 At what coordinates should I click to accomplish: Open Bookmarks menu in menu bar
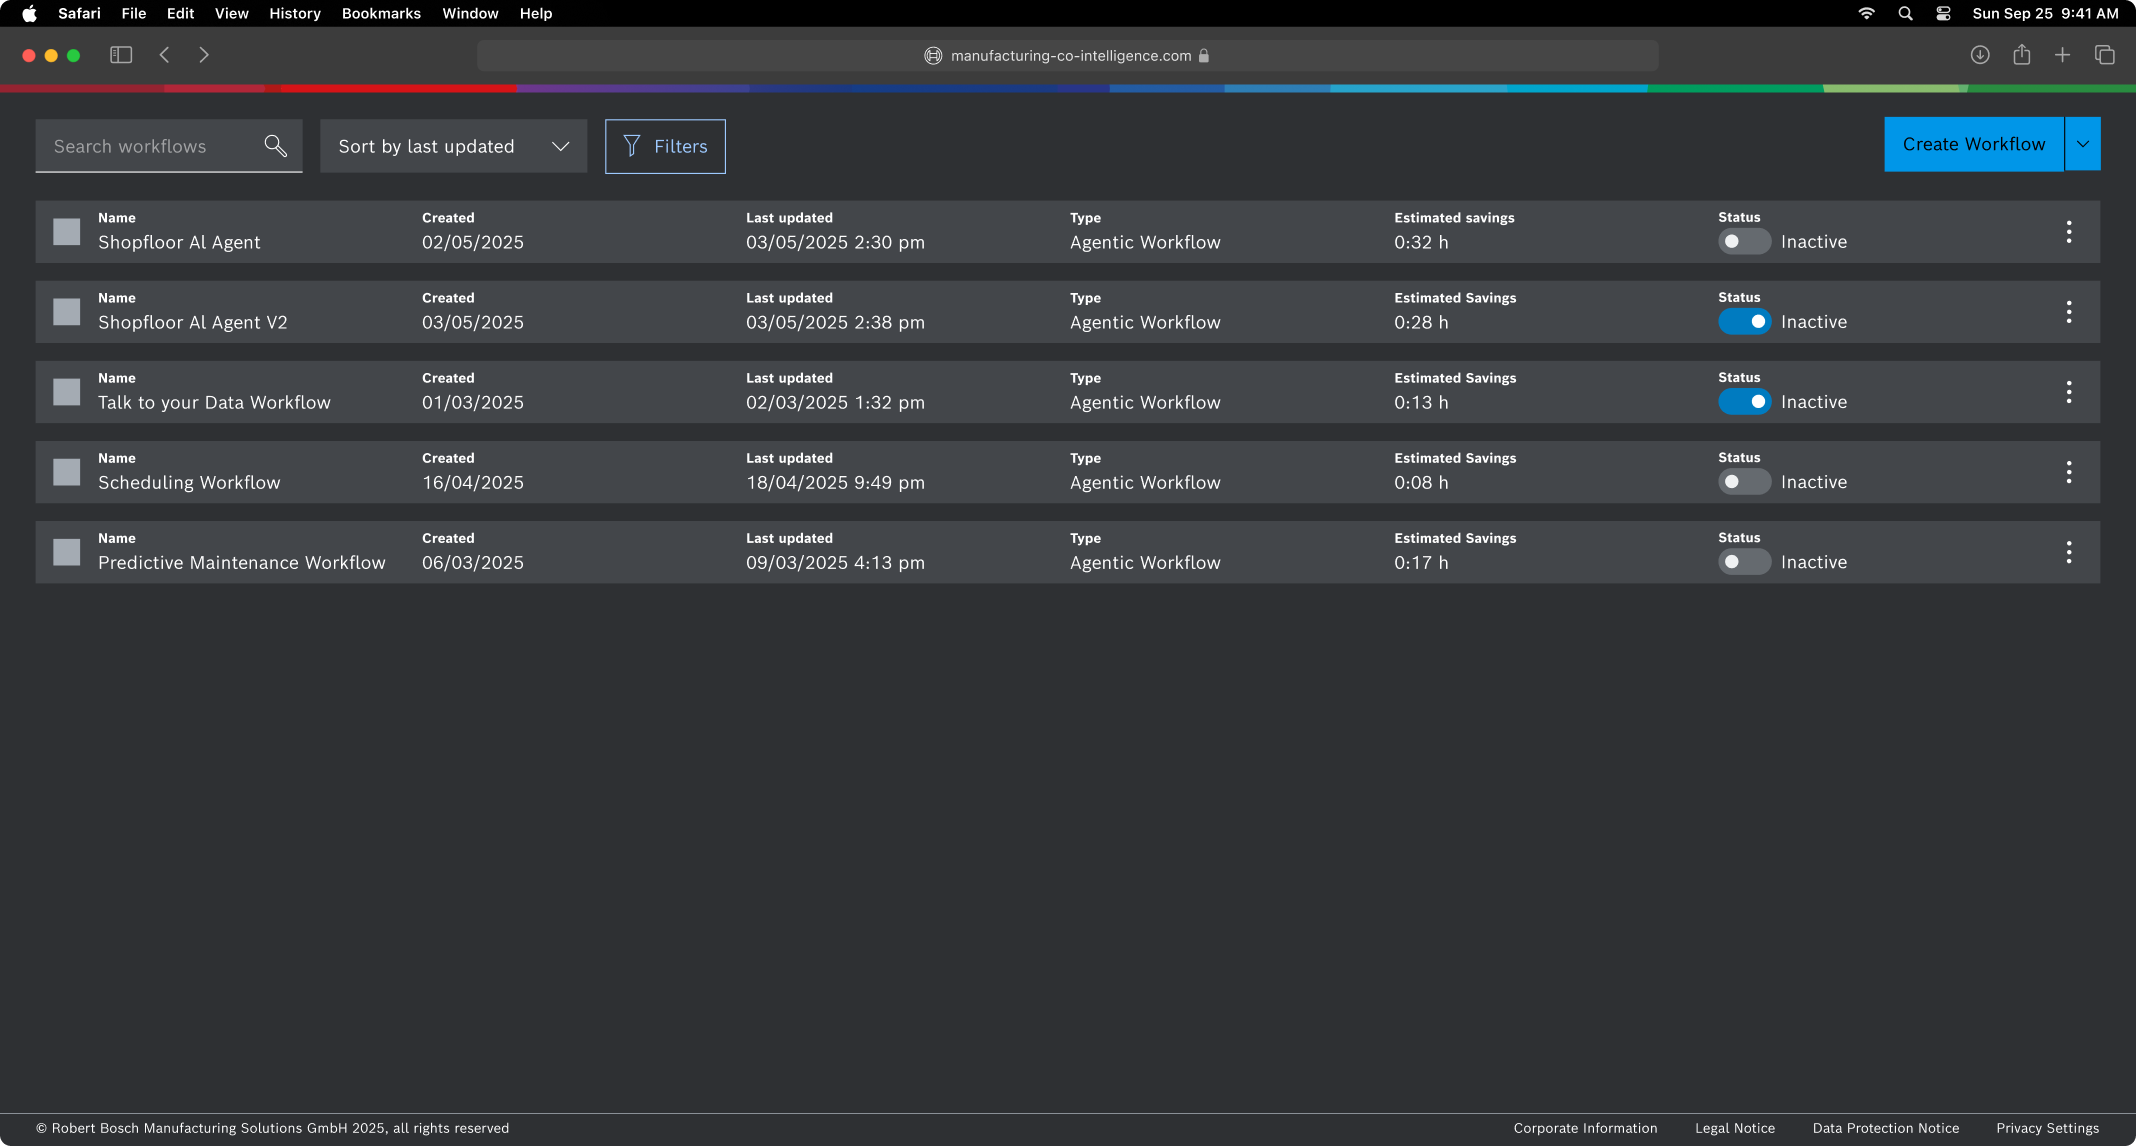pyautogui.click(x=381, y=13)
